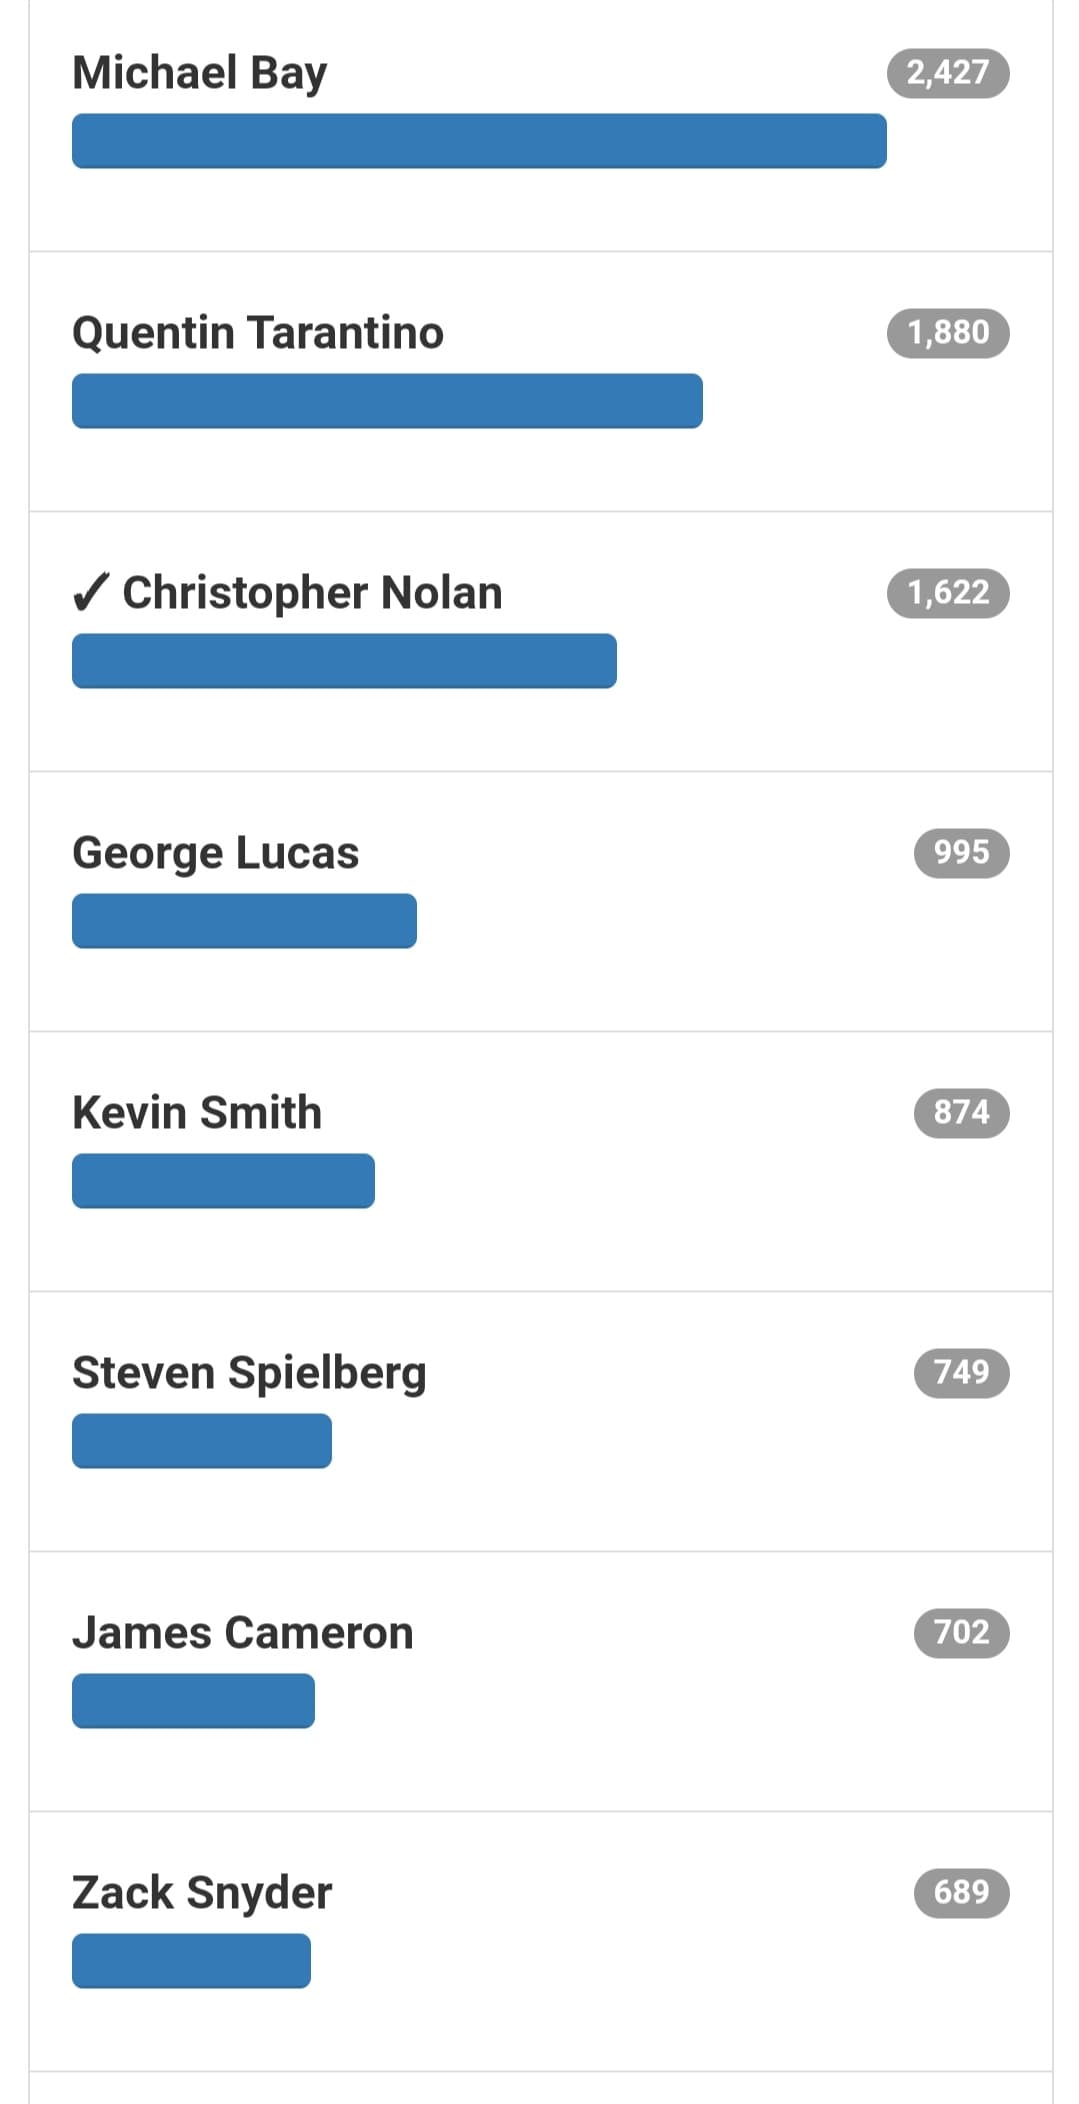
Task: Click the 874 badge next to Kevin Smith
Action: pos(962,1113)
